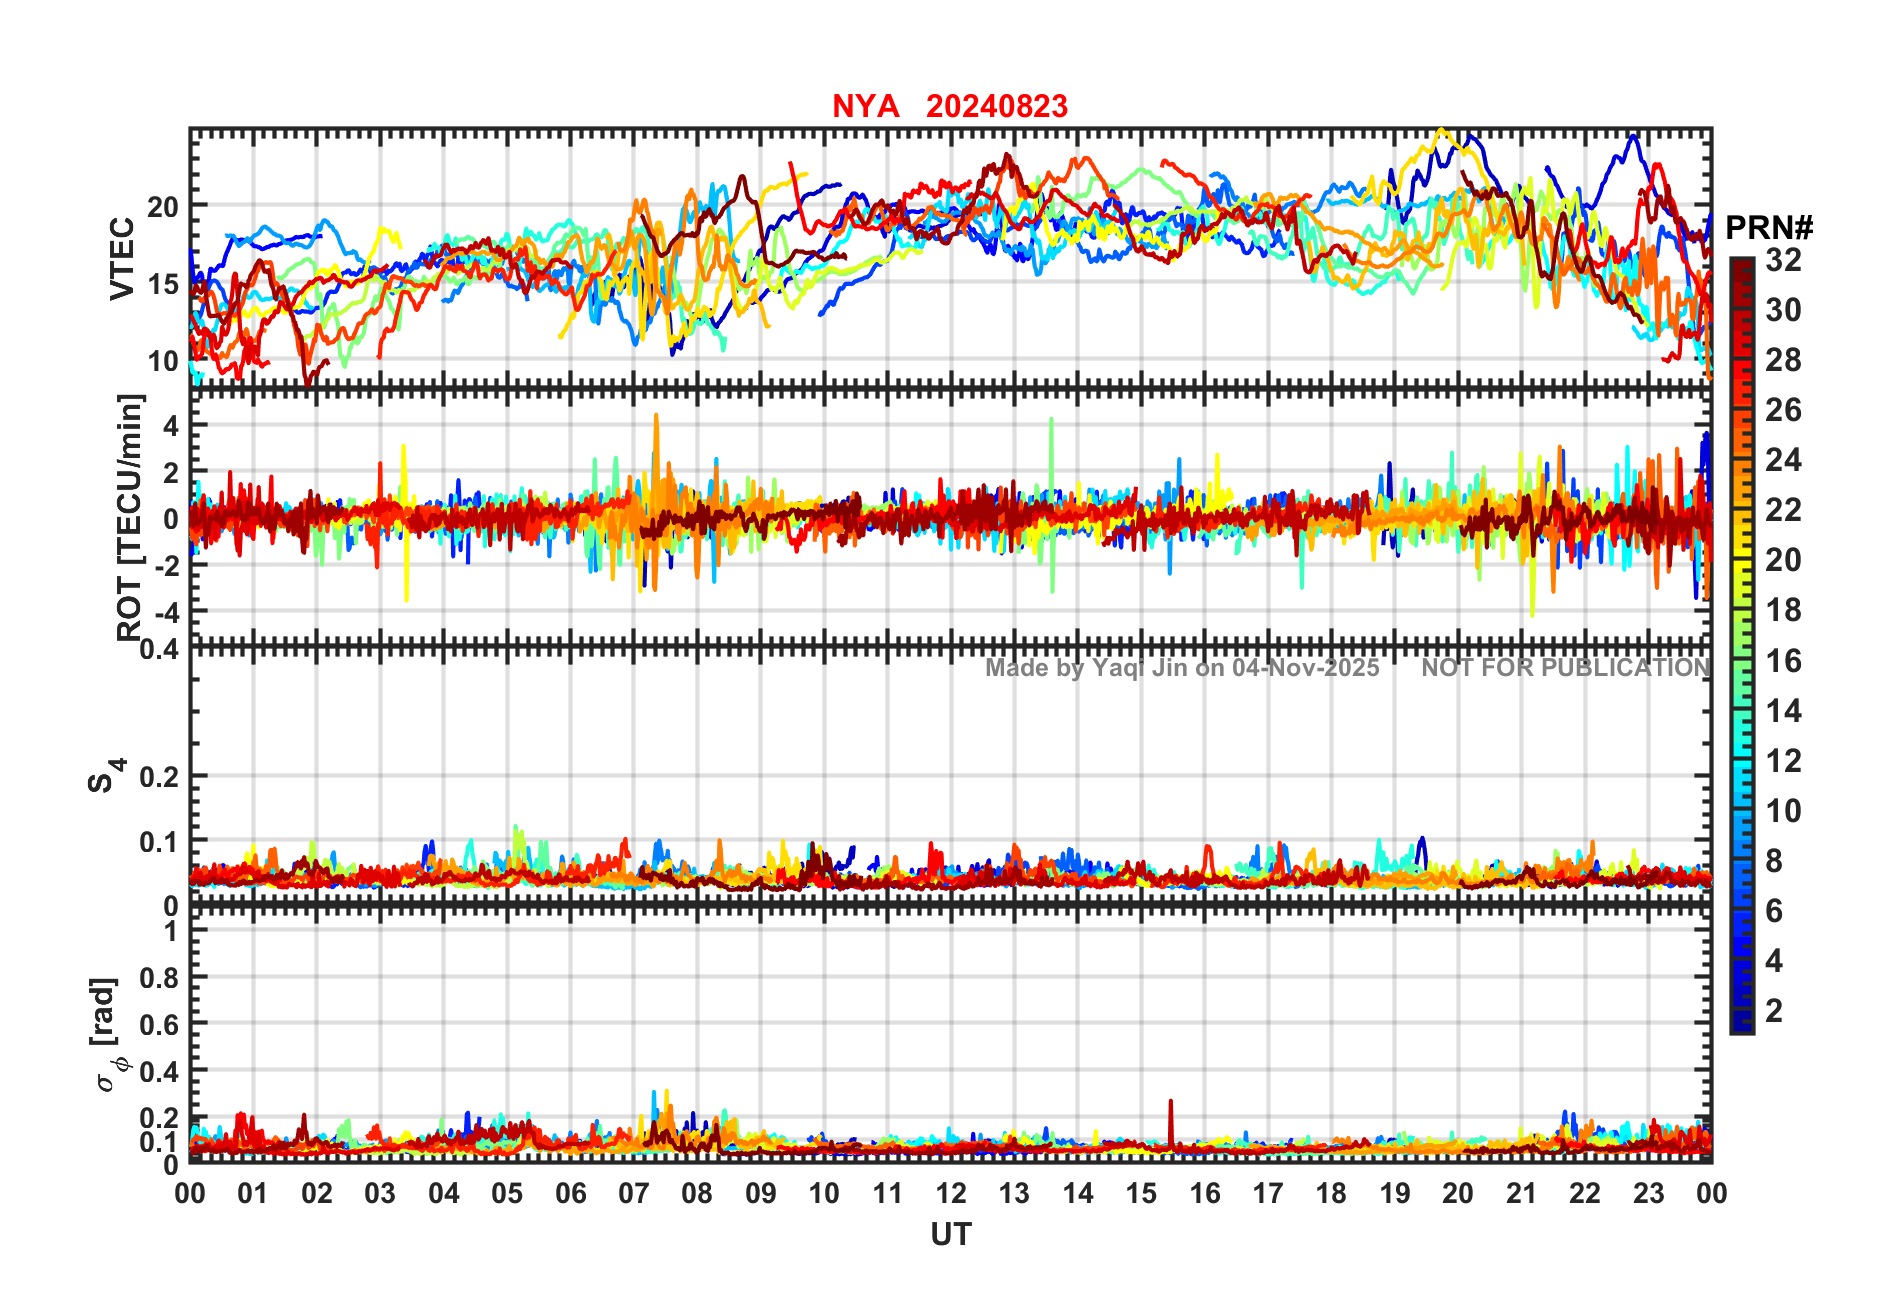Click the PRN colorbar strip
The image size is (1902, 1292).
1742,646
